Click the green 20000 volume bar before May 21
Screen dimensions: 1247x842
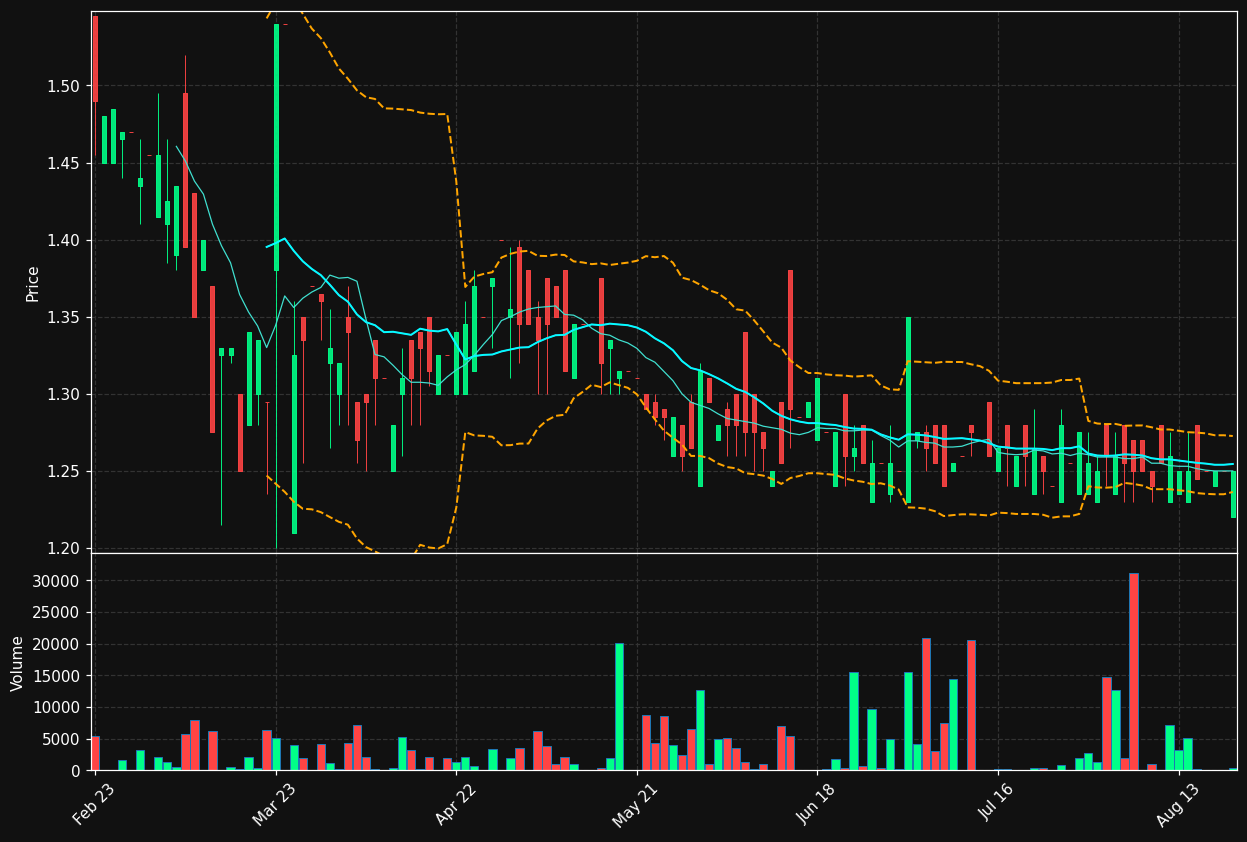619,707
